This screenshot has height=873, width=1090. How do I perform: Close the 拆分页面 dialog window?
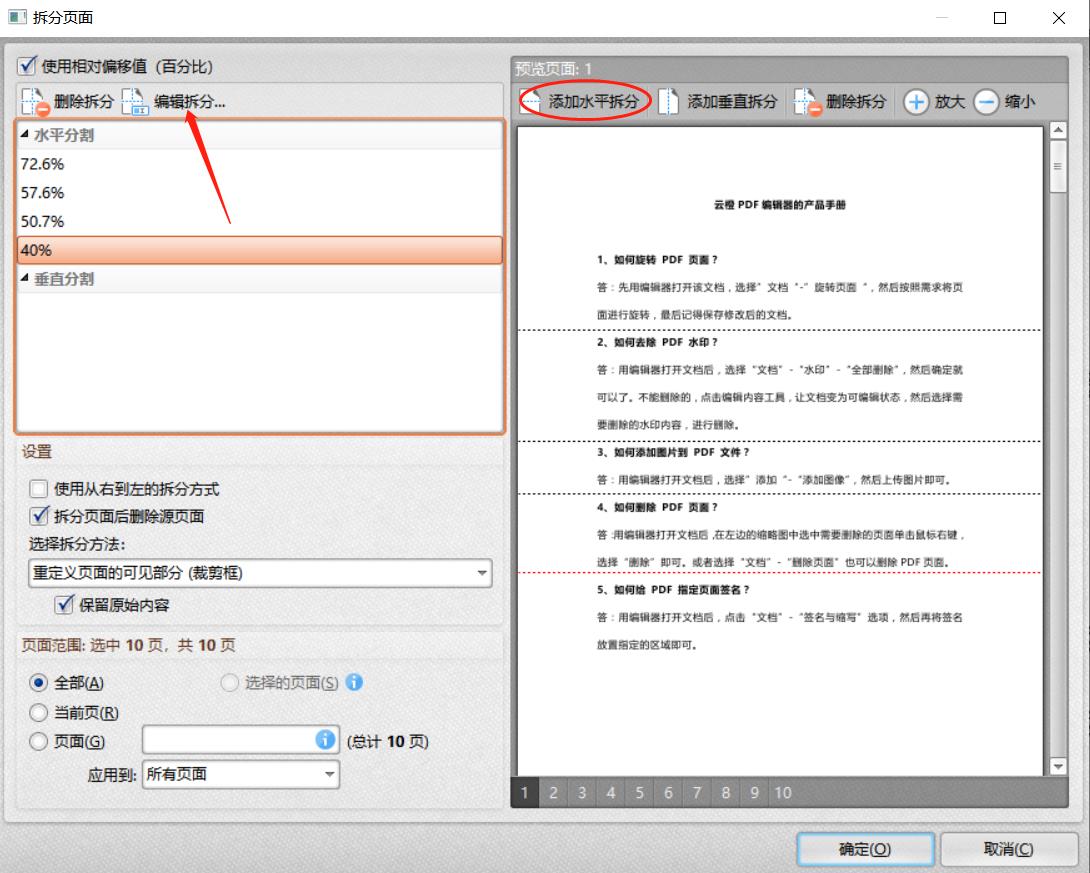1059,18
